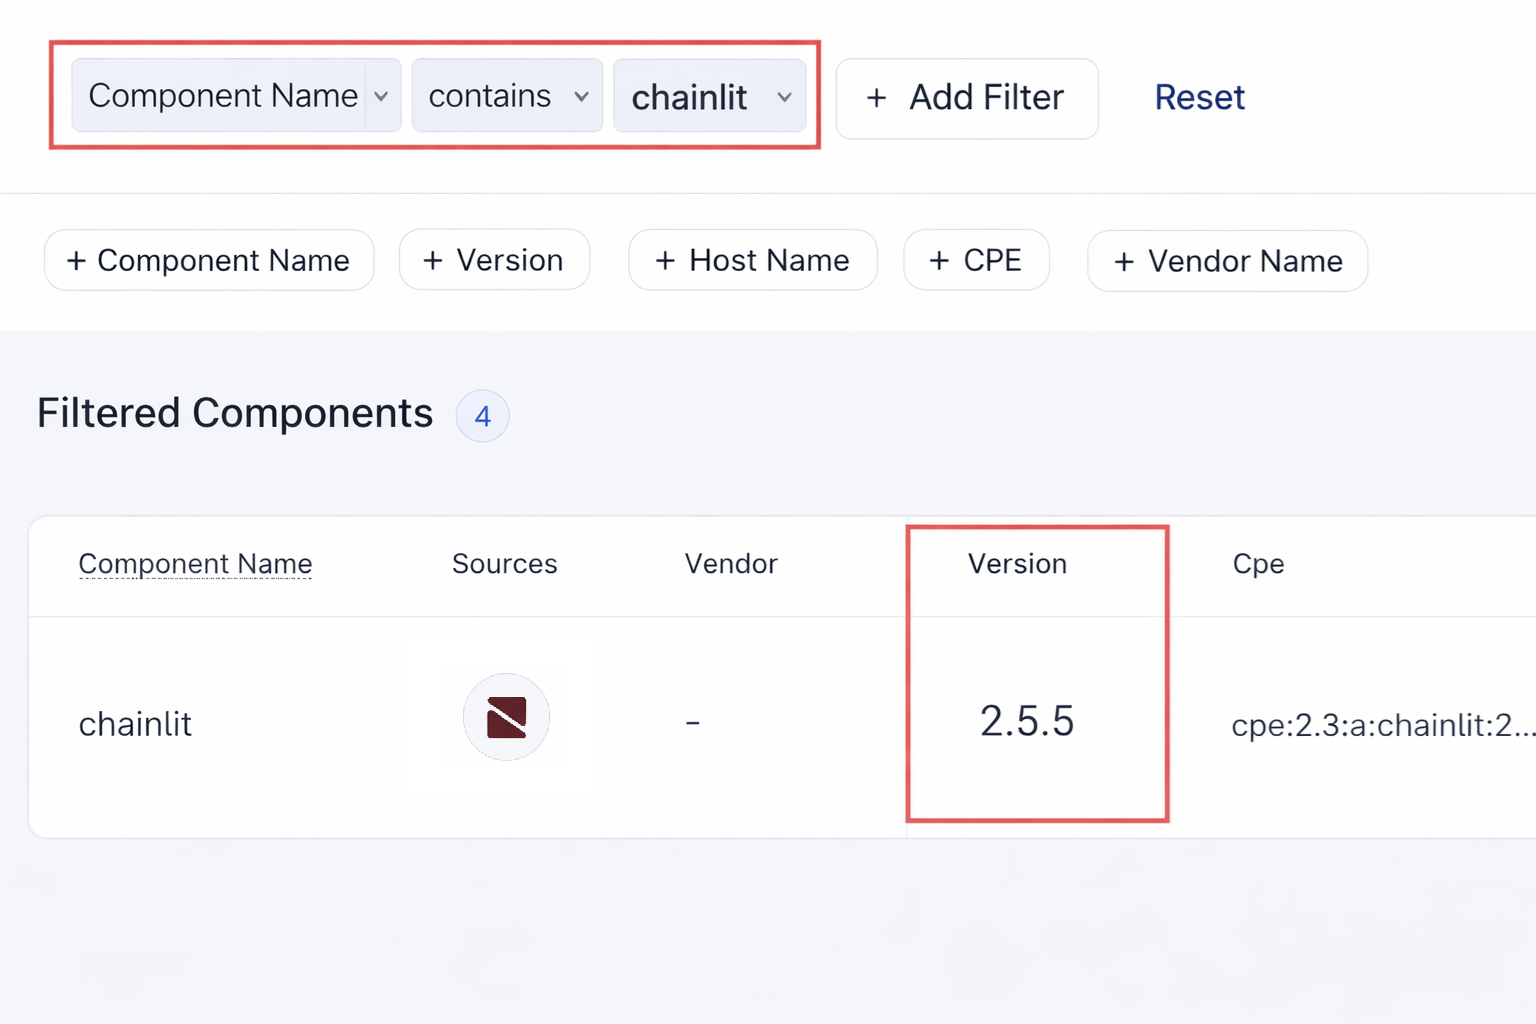Image resolution: width=1536 pixels, height=1024 pixels.
Task: Sort by Component Name column header
Action: (196, 564)
